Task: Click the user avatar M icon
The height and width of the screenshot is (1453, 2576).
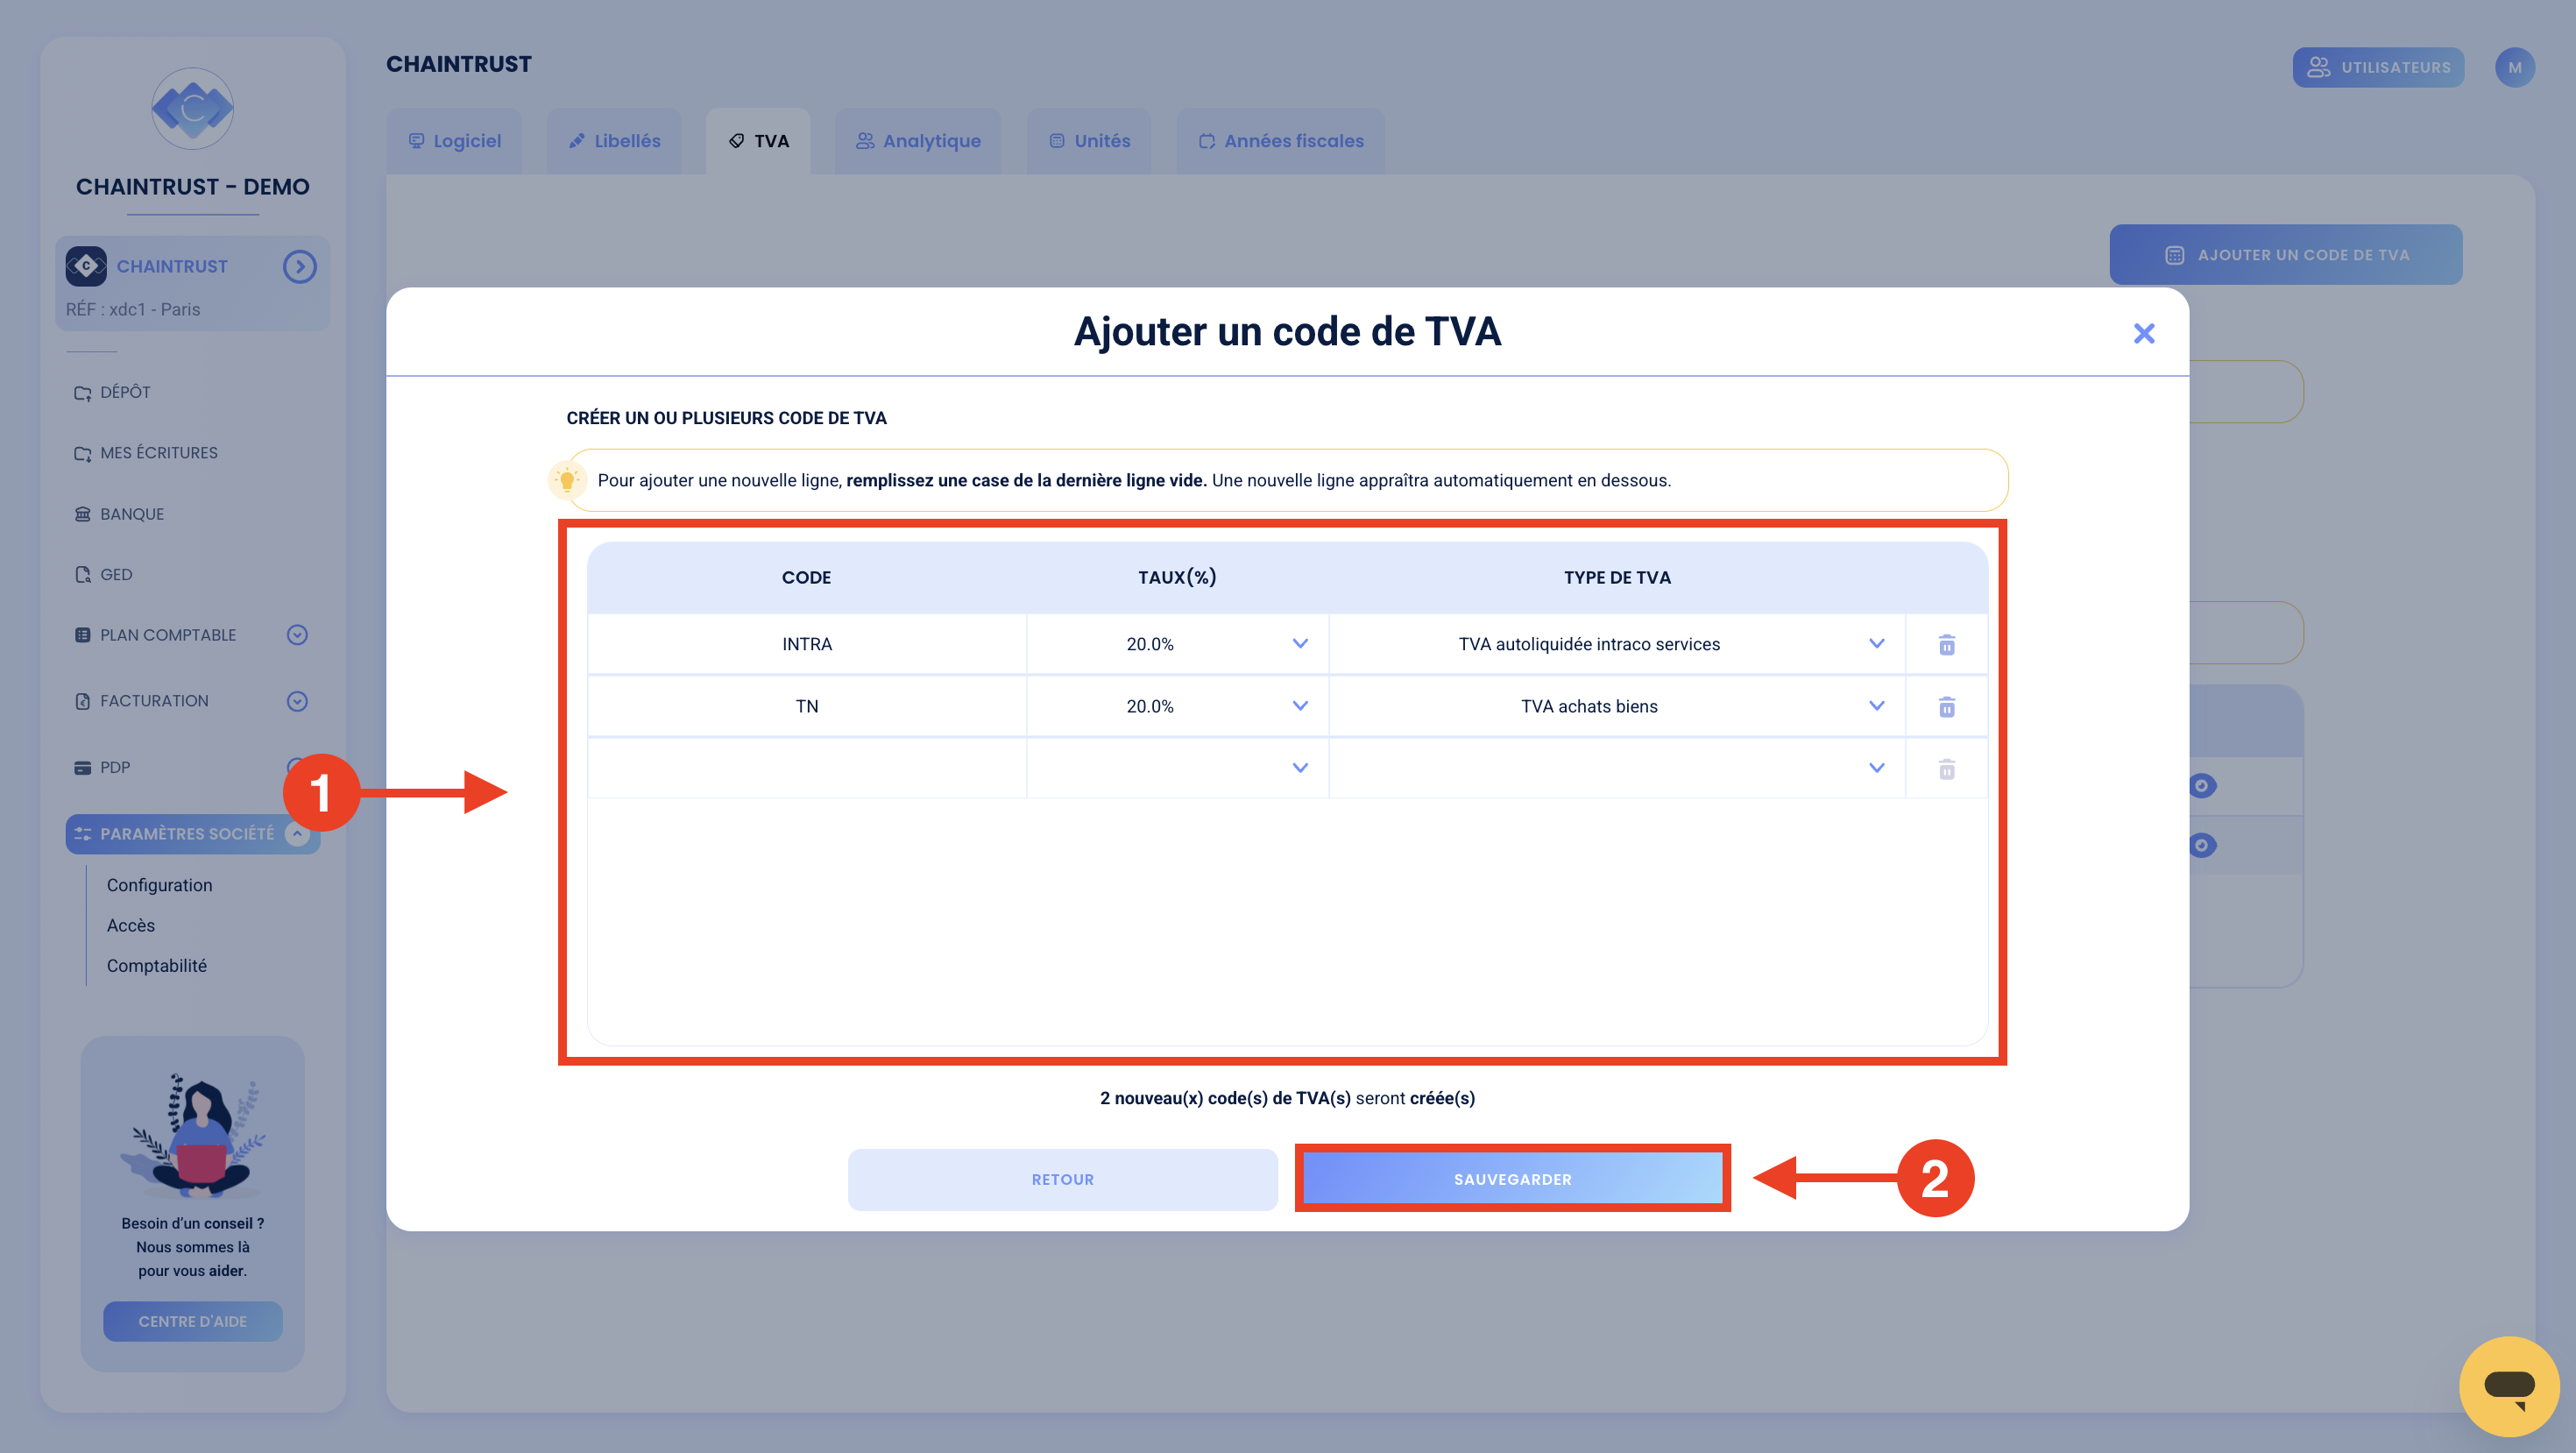Action: click(2514, 67)
